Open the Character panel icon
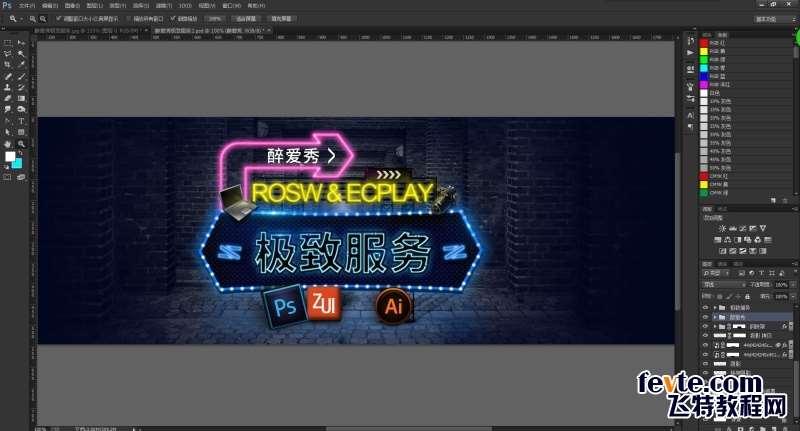This screenshot has height=431, width=800. [690, 115]
